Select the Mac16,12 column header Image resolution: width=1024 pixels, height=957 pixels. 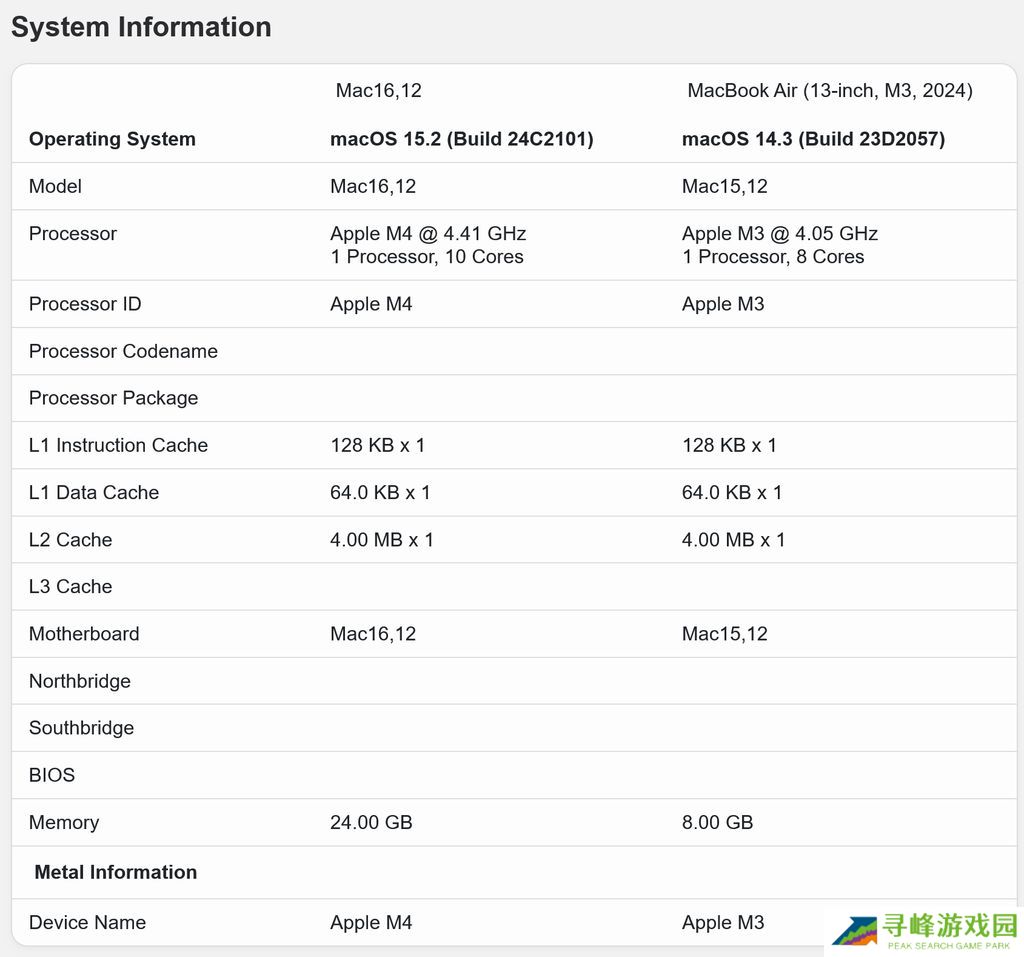click(x=378, y=91)
